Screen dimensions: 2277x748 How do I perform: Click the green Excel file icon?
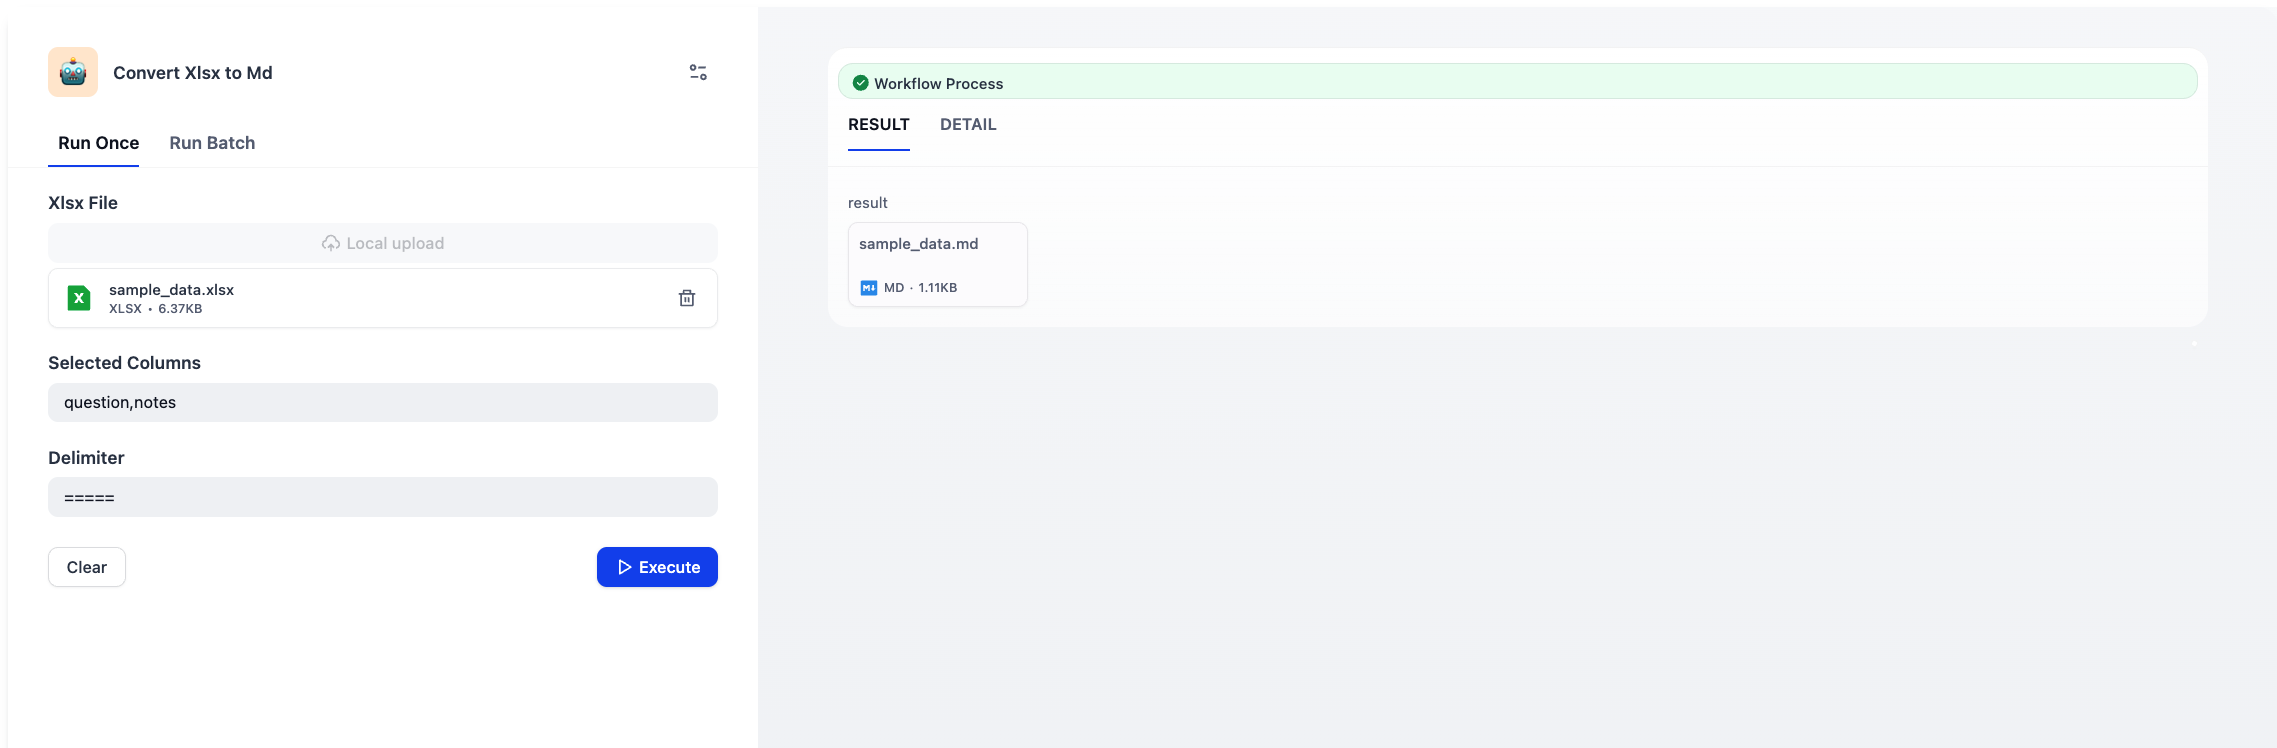point(79,298)
